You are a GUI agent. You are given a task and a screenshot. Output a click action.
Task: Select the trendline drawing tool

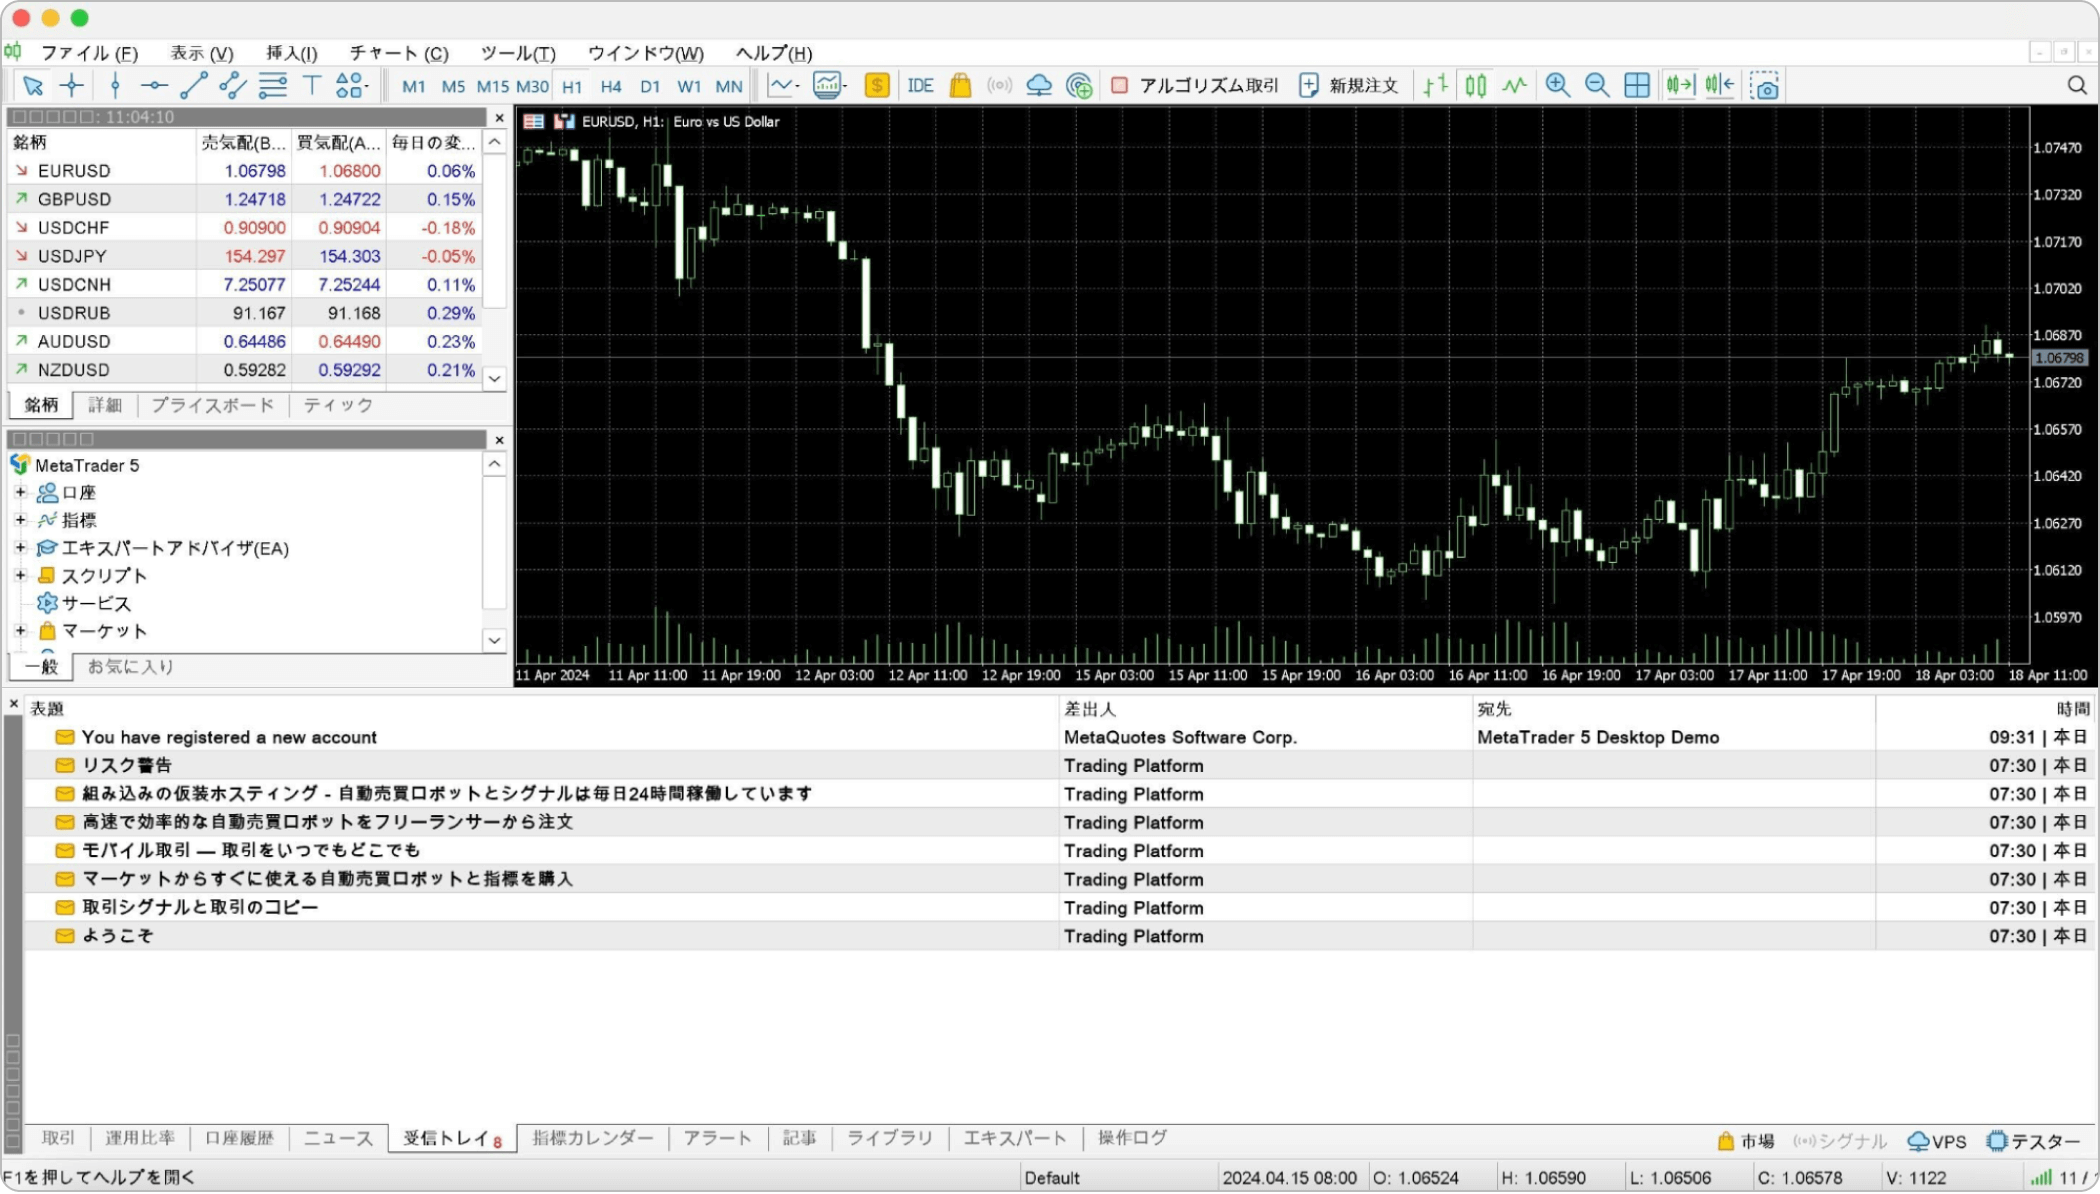coord(193,86)
